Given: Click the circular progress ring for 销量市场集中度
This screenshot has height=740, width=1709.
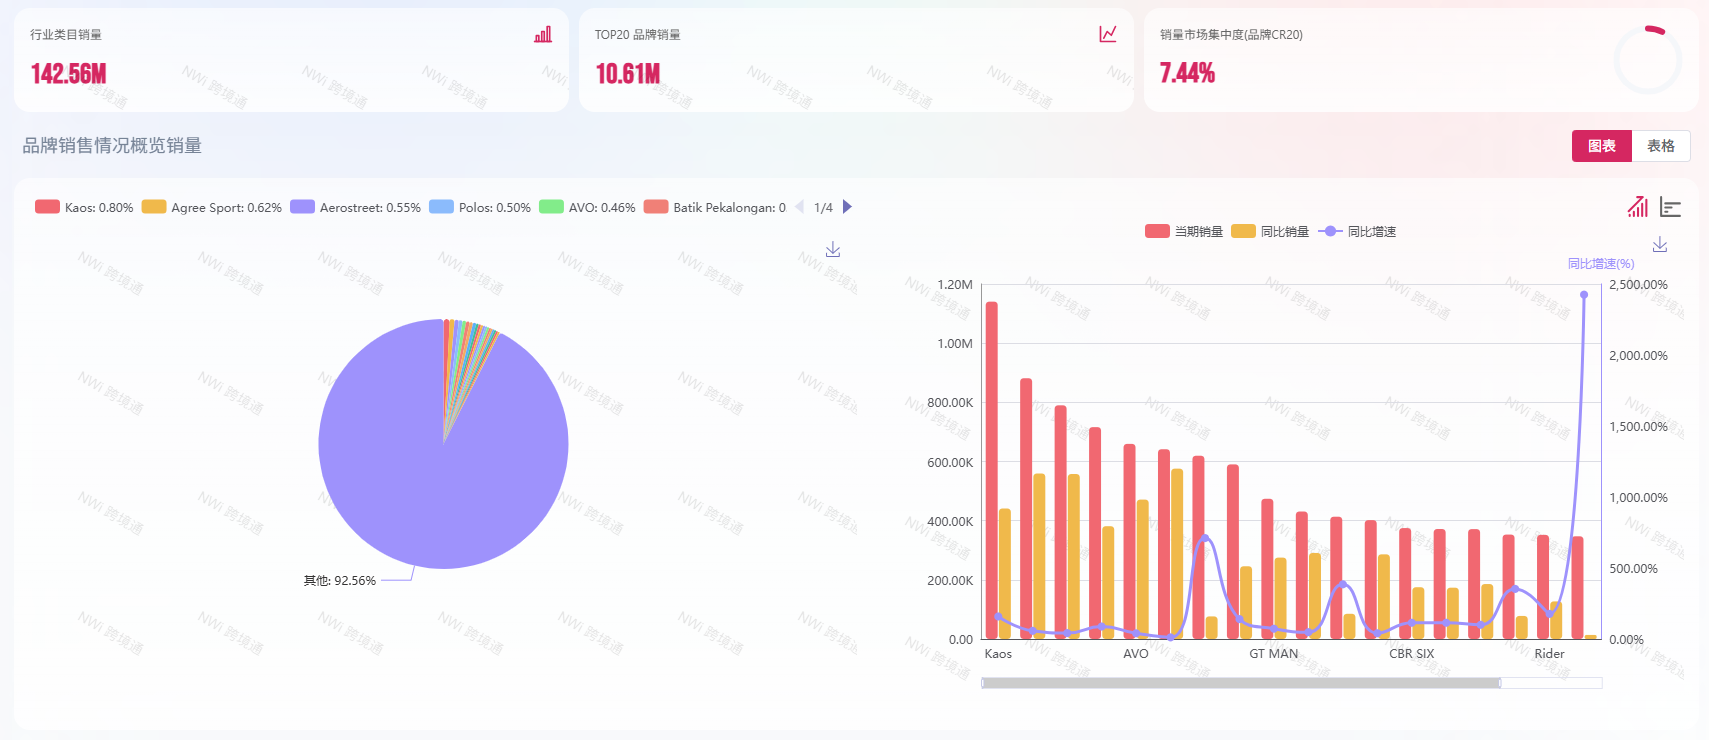Looking at the screenshot, I should pyautogui.click(x=1647, y=60).
